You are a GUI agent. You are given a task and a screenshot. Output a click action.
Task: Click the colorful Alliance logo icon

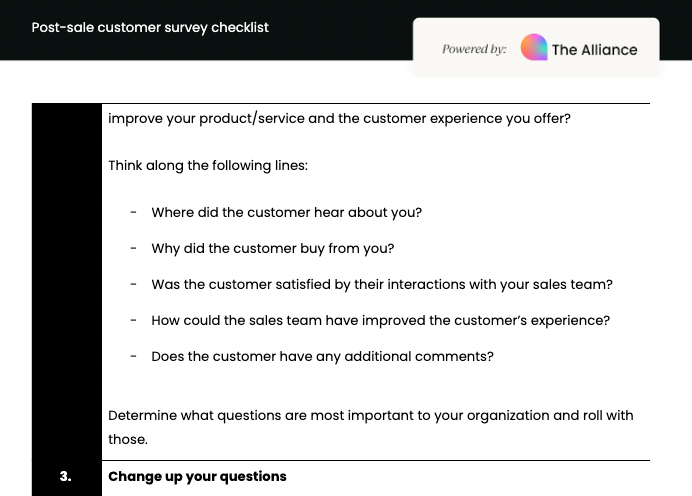tap(534, 48)
